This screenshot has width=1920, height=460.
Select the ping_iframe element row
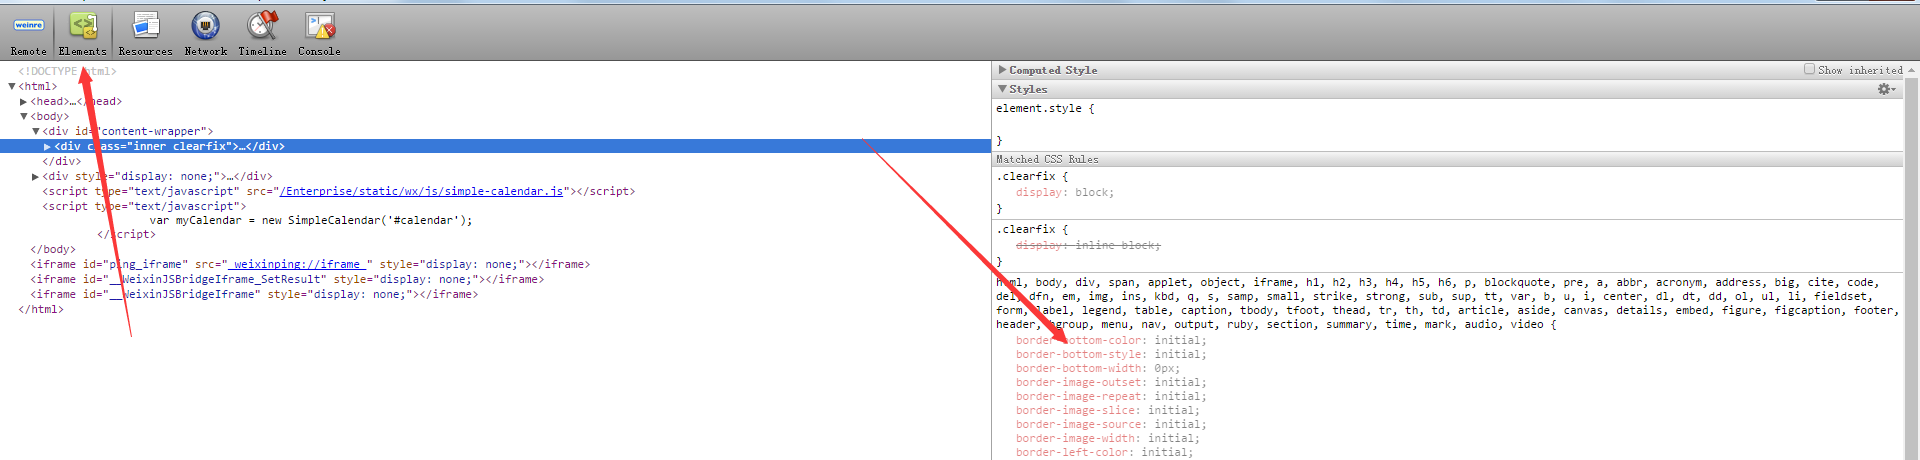310,265
